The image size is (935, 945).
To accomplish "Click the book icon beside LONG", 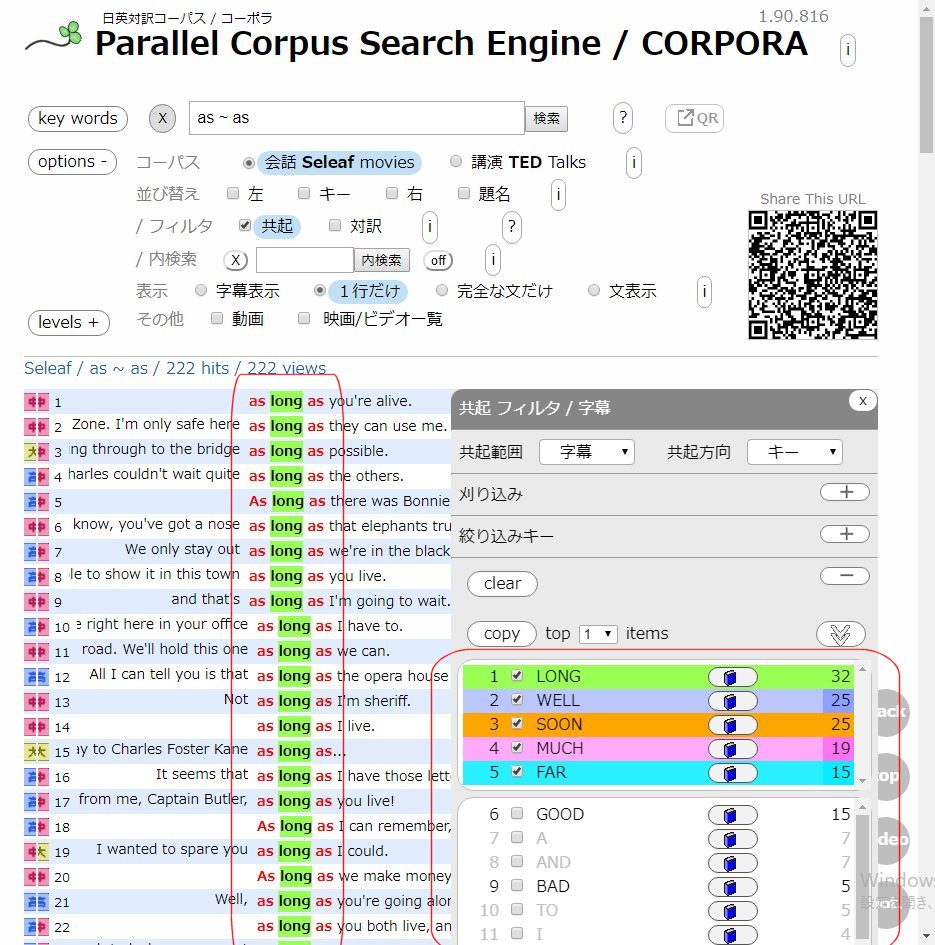I will point(732,677).
